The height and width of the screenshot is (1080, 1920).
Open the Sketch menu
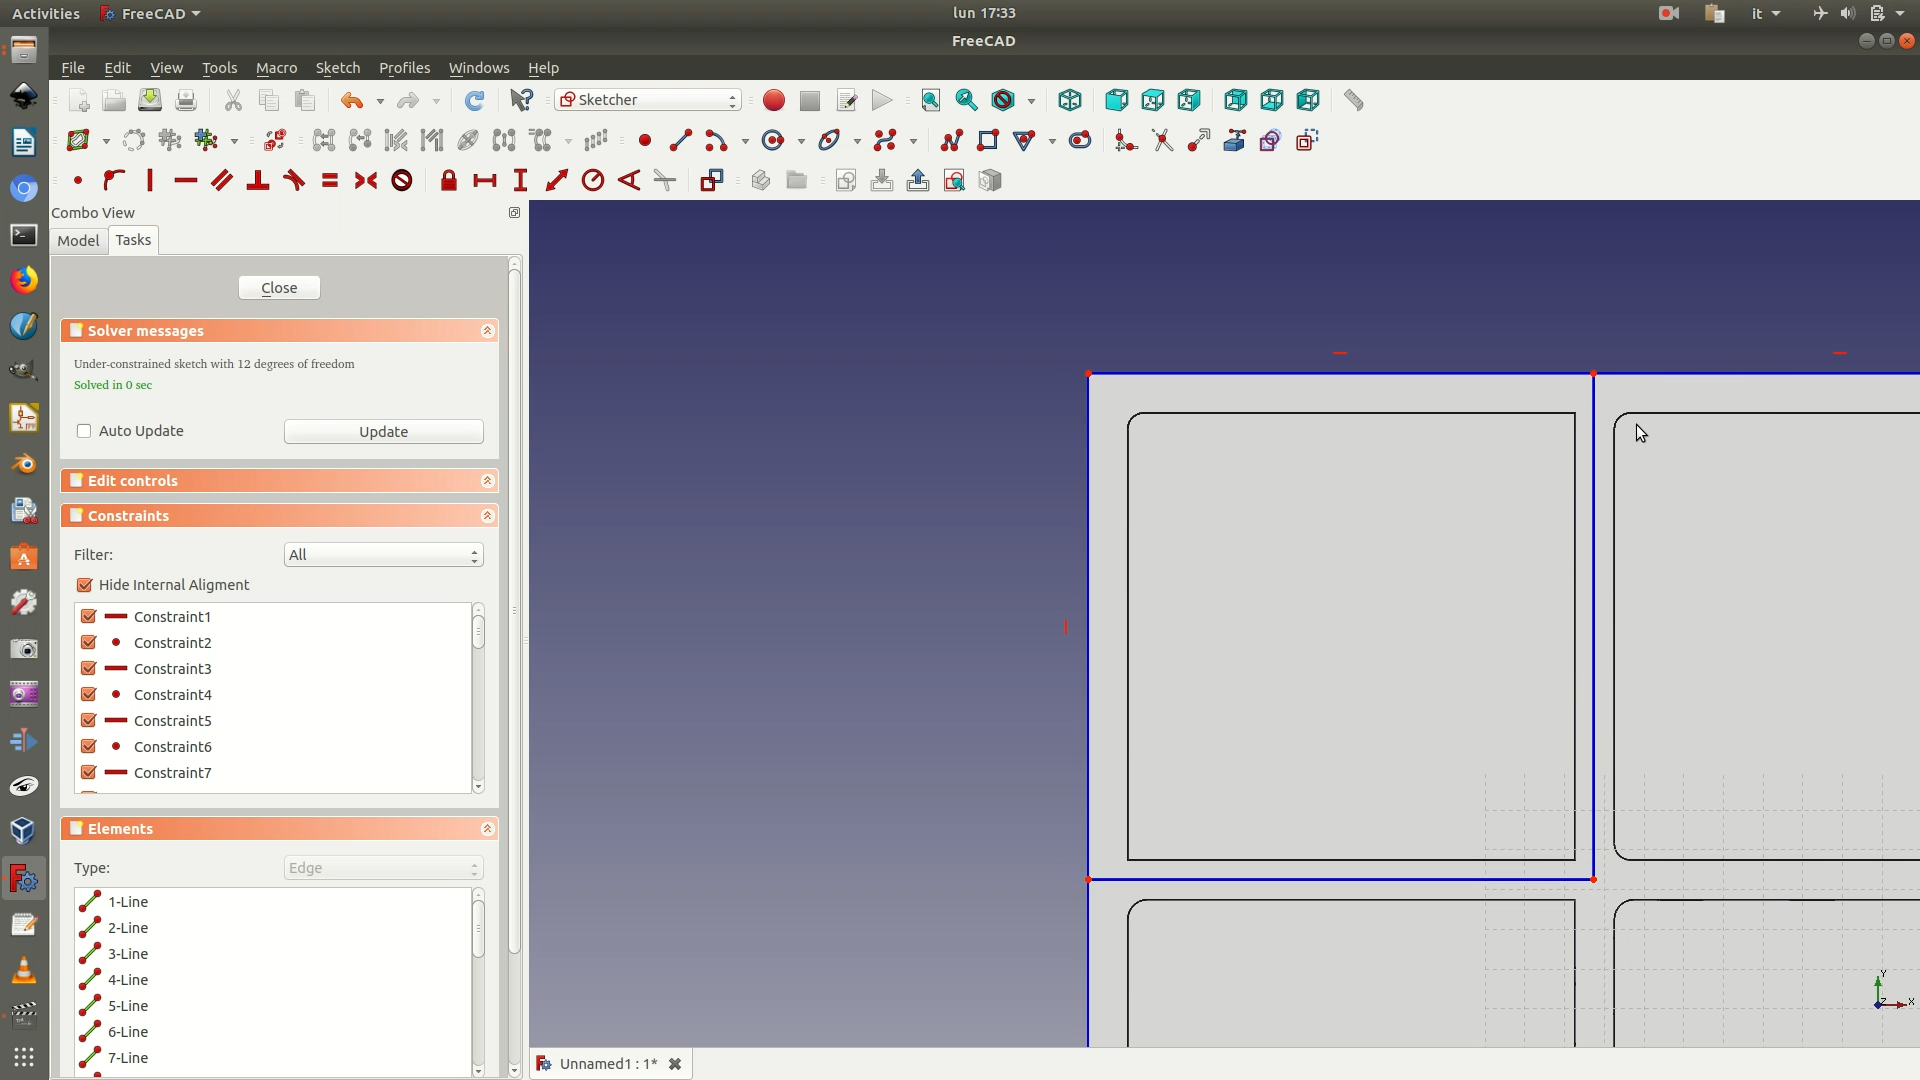click(337, 68)
